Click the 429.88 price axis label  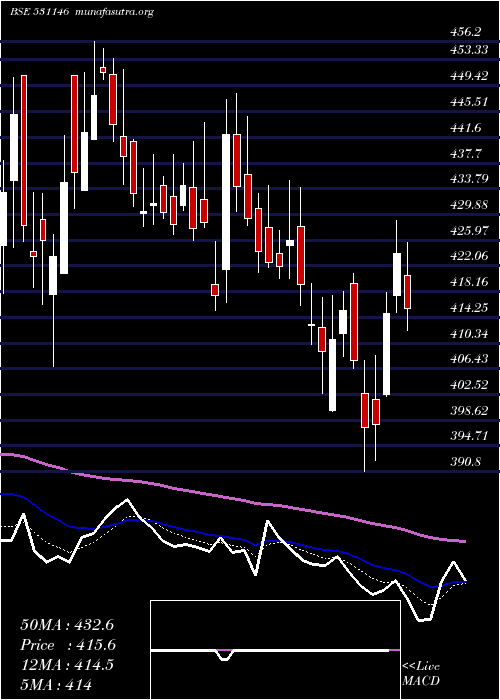(469, 205)
